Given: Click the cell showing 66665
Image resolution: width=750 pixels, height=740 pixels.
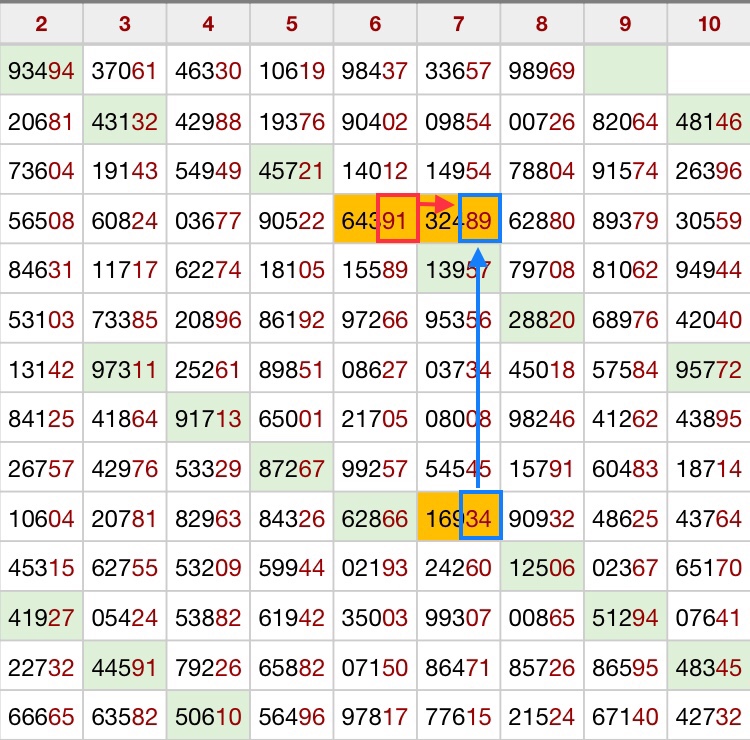Looking at the screenshot, I should click(41, 715).
